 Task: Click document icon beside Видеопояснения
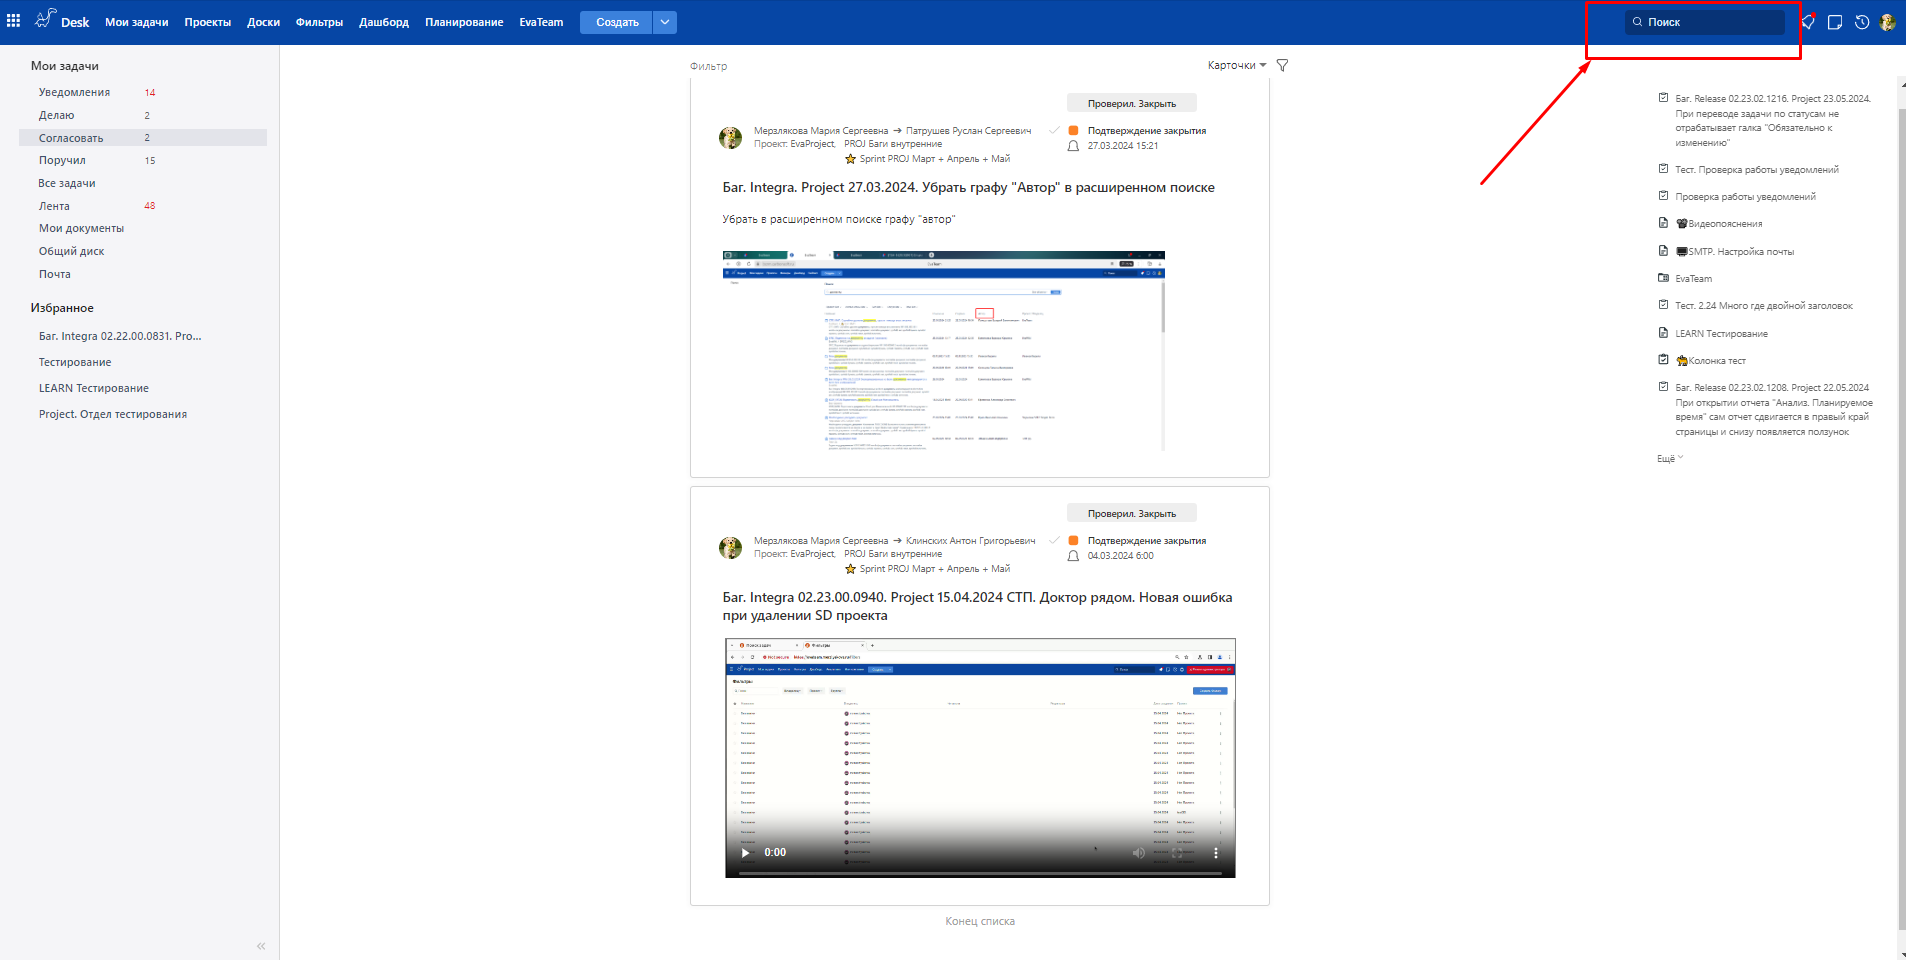click(1664, 223)
